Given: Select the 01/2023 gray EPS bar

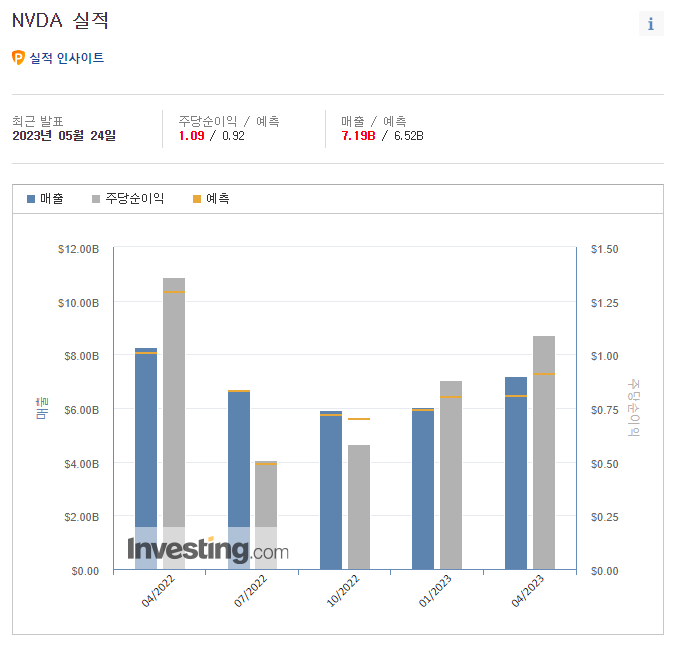Looking at the screenshot, I should [x=451, y=475].
